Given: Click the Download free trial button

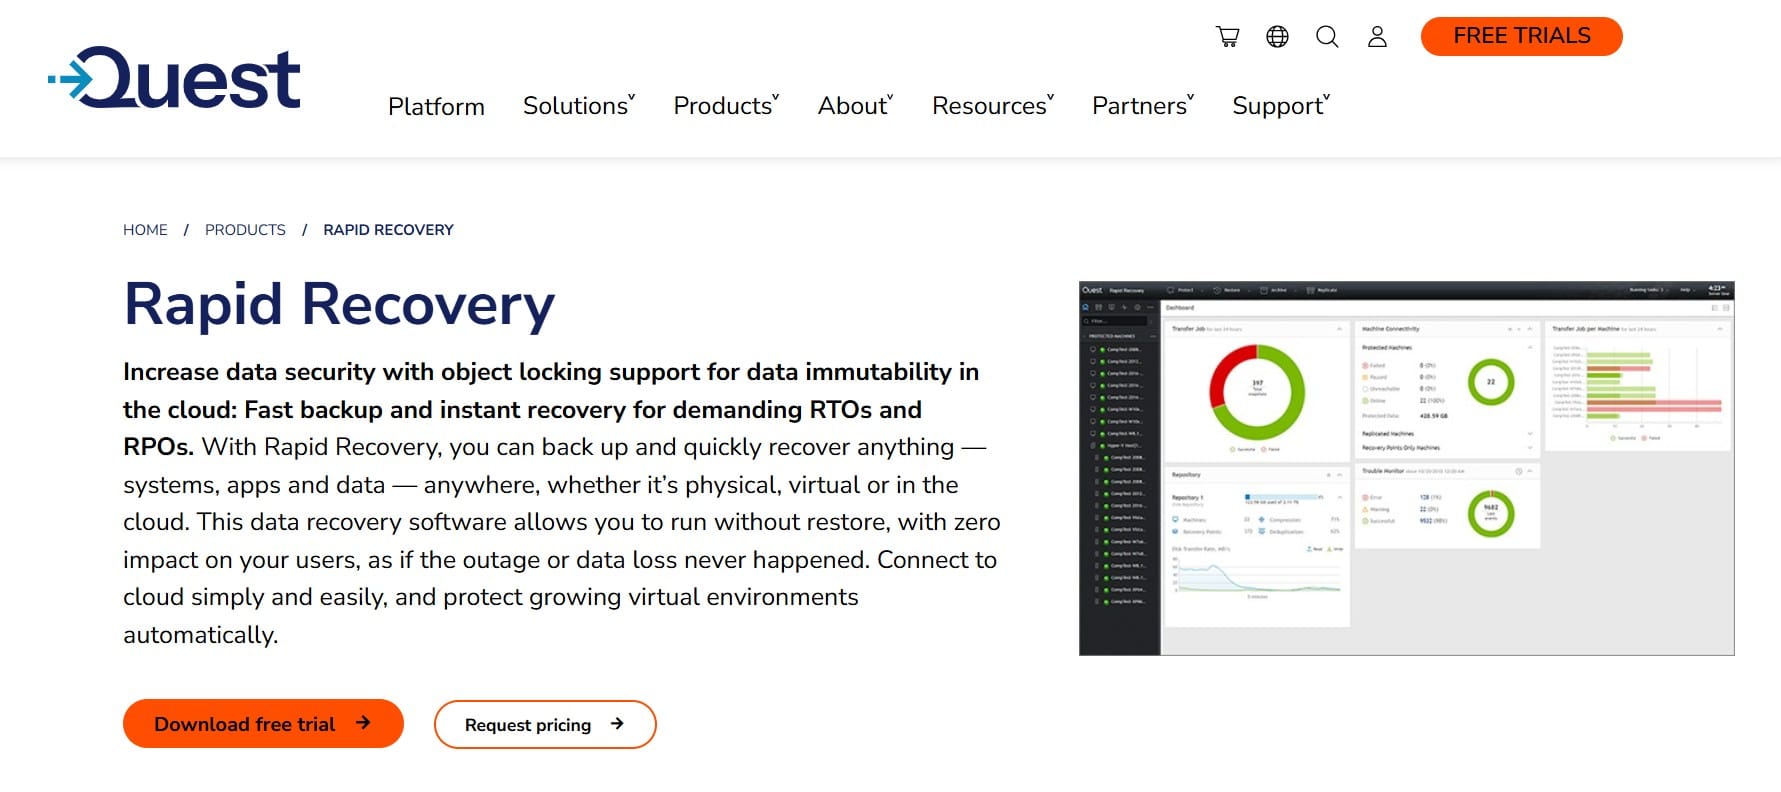Looking at the screenshot, I should 245,724.
